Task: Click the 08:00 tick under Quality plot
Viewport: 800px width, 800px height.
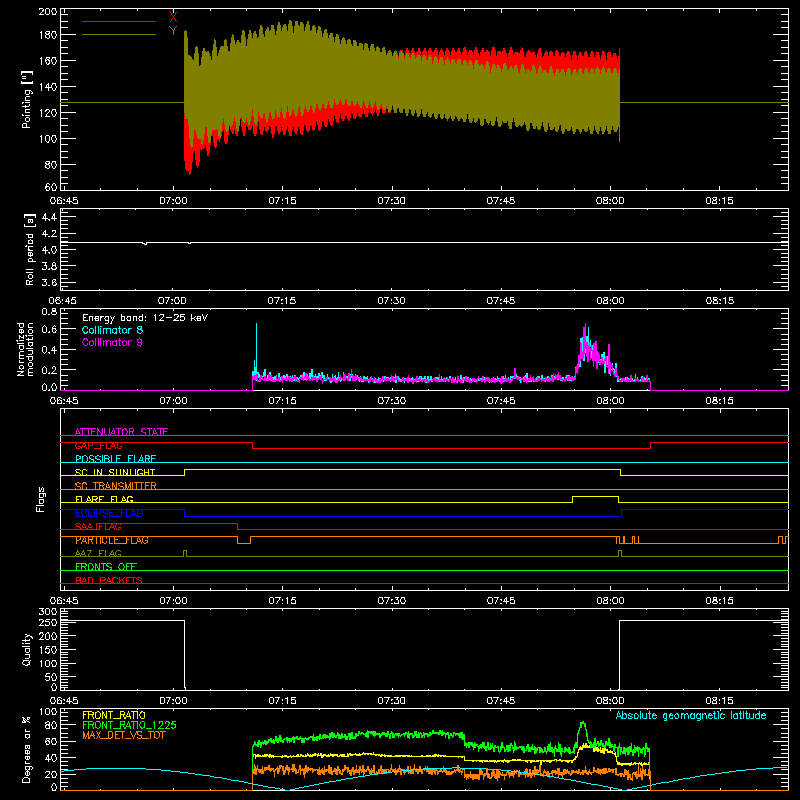Action: pos(610,701)
